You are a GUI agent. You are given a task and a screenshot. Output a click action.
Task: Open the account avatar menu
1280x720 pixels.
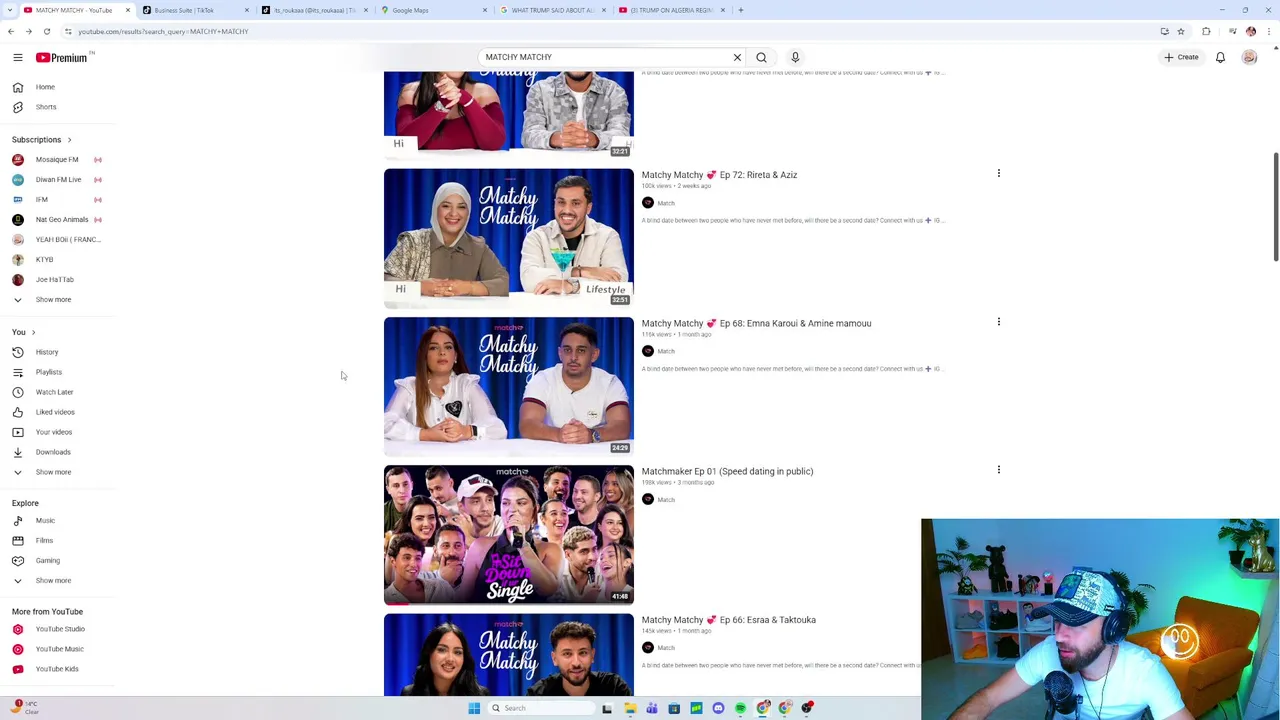tap(1249, 57)
